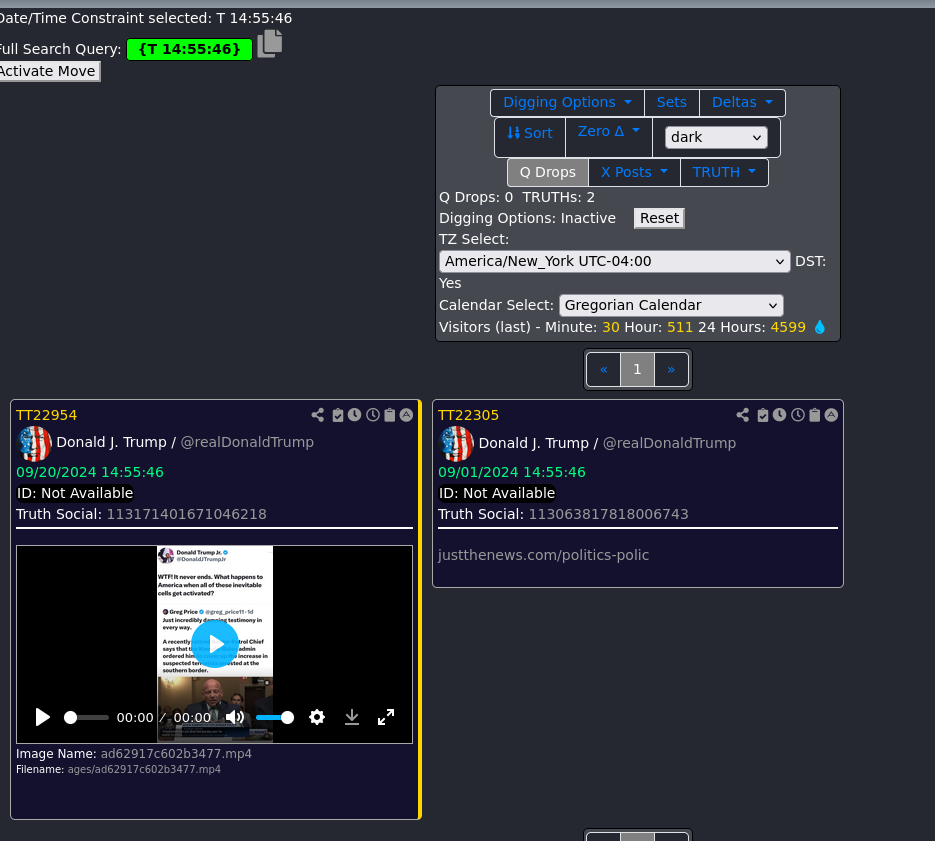Click the solid clock icon on TT22954

tap(354, 415)
